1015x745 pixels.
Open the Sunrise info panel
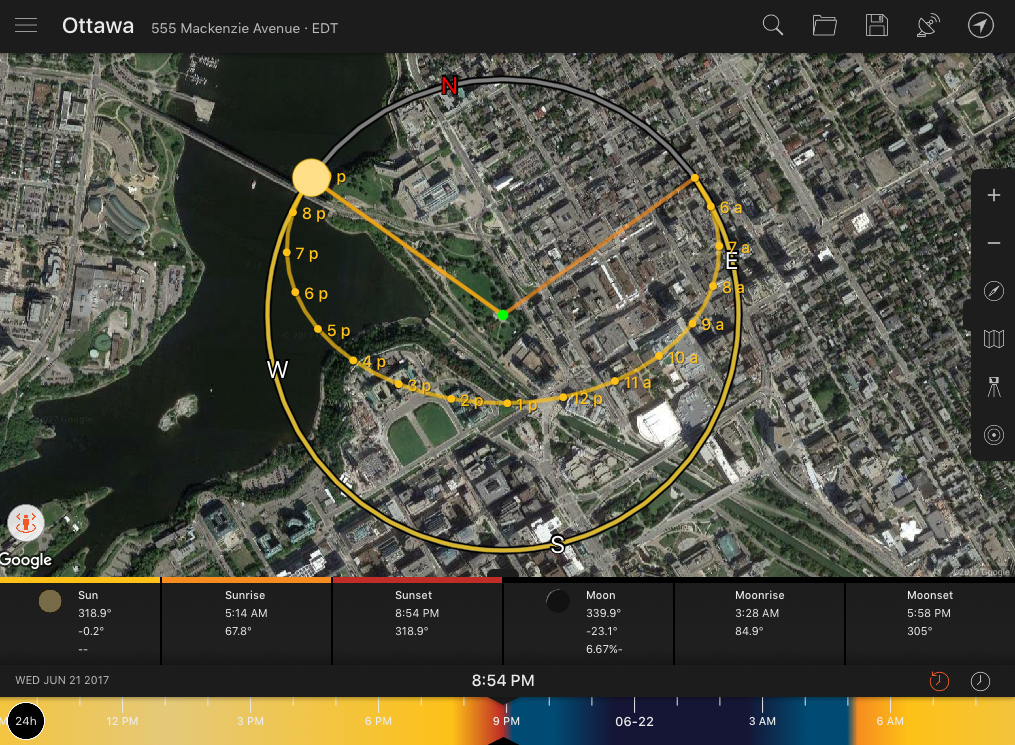coord(246,620)
